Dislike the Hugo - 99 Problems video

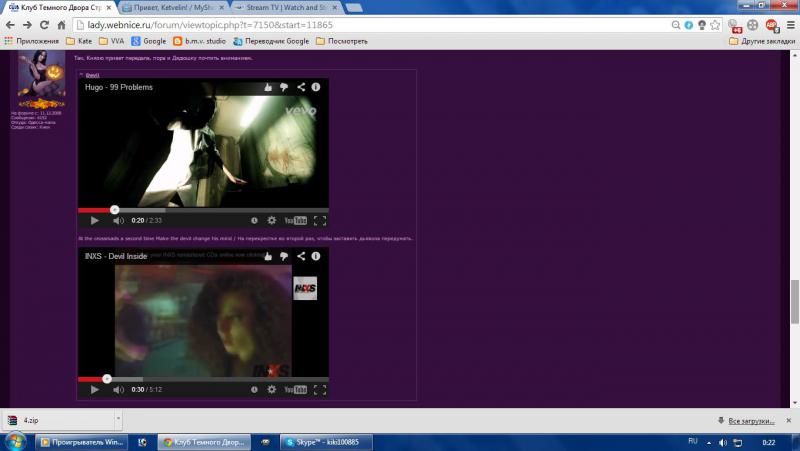[x=284, y=88]
